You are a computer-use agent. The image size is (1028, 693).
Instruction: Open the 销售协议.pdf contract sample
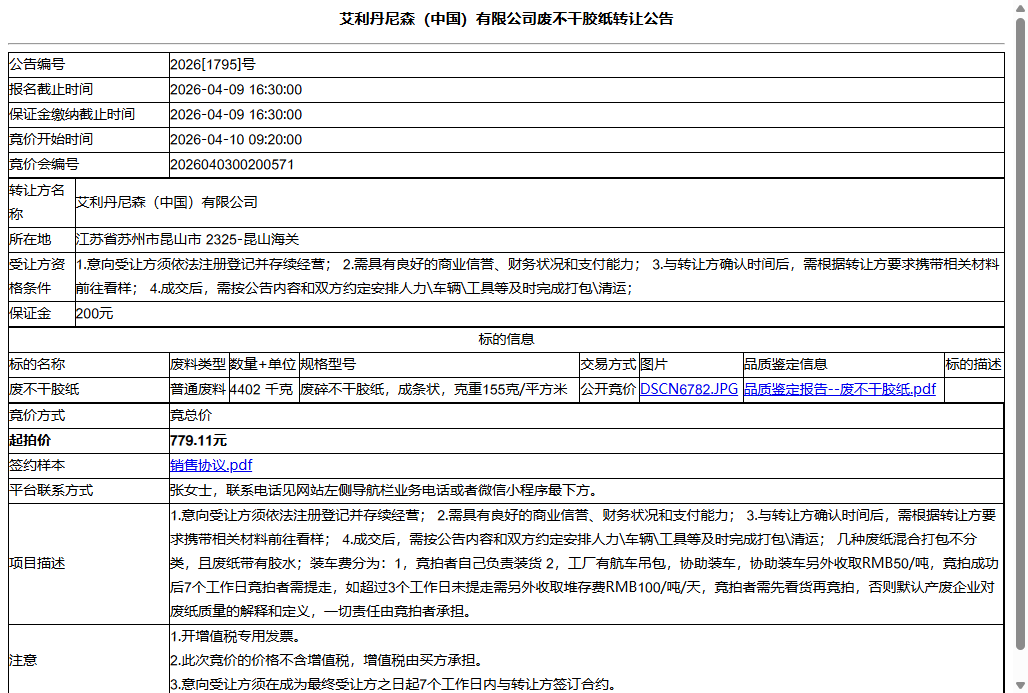(210, 465)
